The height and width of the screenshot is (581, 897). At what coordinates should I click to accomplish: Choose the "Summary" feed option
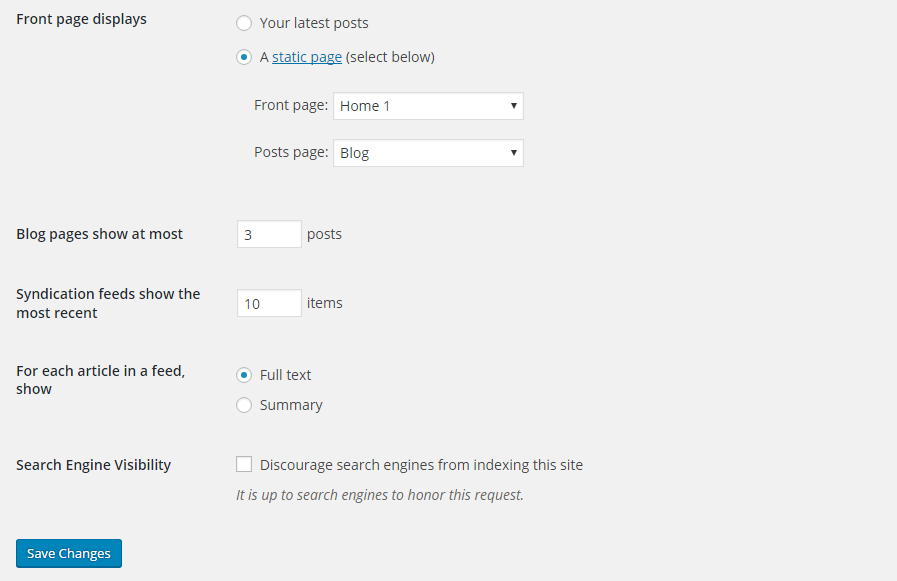(244, 405)
